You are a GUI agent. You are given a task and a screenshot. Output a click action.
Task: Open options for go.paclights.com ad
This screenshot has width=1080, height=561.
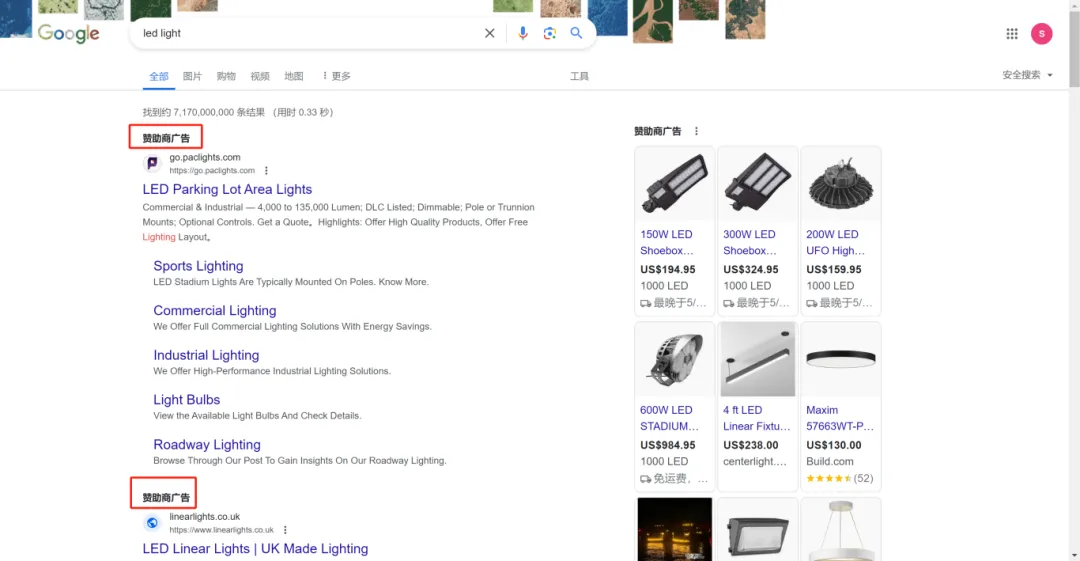pyautogui.click(x=266, y=171)
